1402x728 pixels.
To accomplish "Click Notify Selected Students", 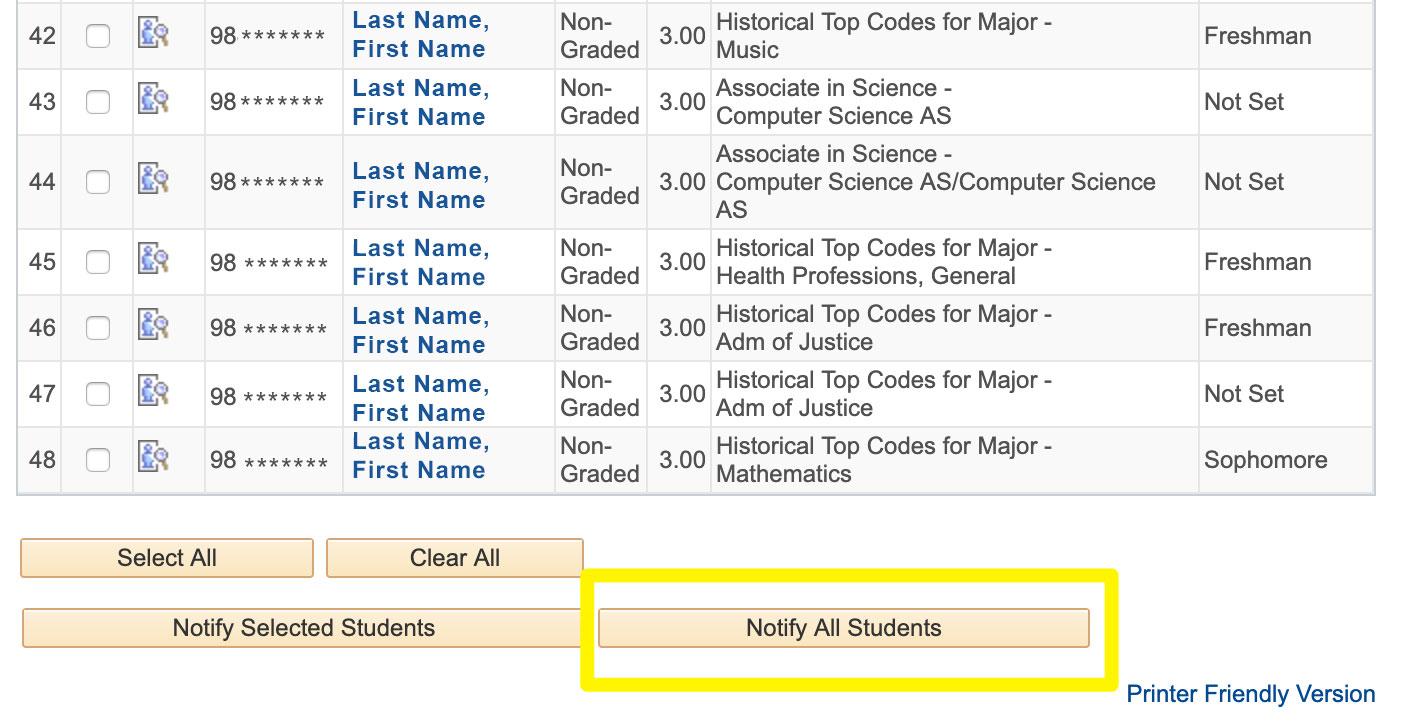I will click(x=303, y=628).
